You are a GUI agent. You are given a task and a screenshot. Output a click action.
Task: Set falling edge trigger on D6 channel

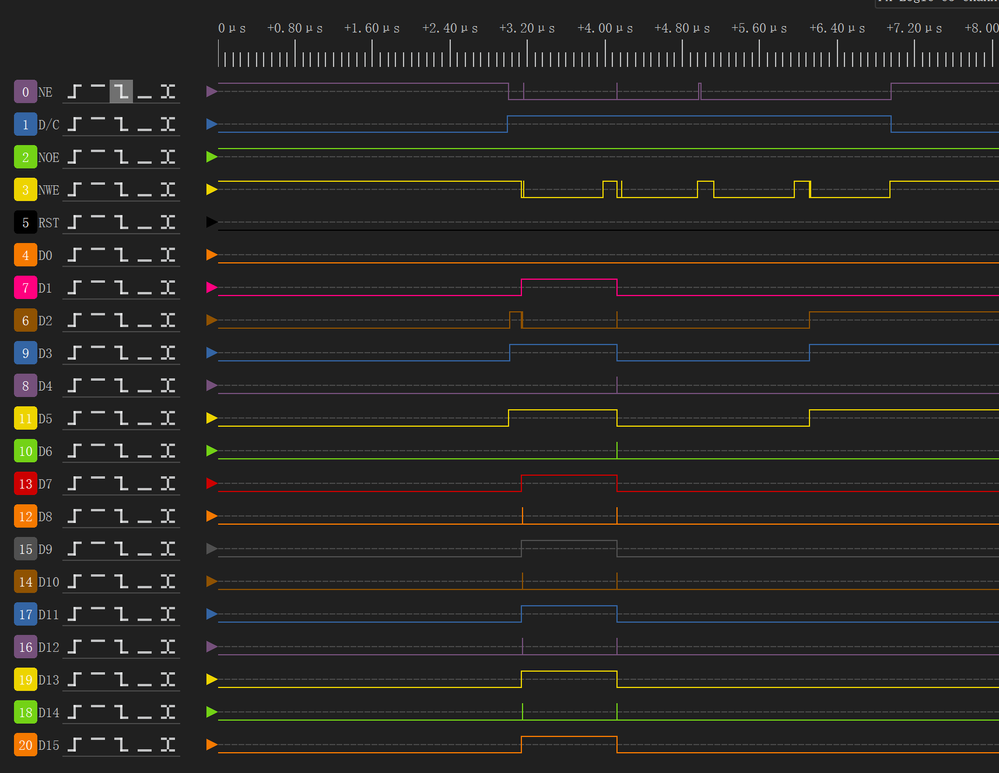(121, 451)
